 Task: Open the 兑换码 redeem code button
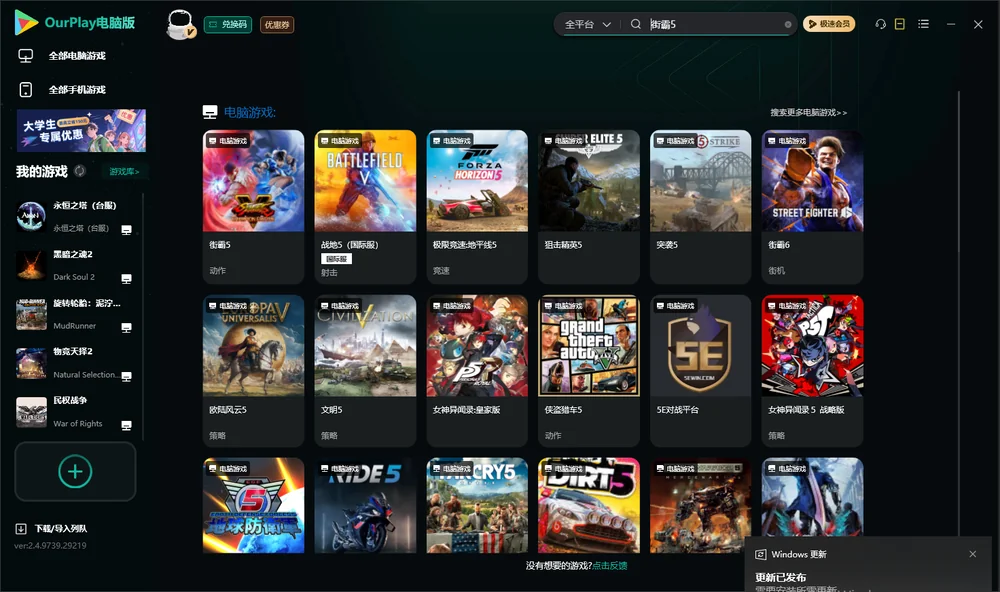pos(228,24)
